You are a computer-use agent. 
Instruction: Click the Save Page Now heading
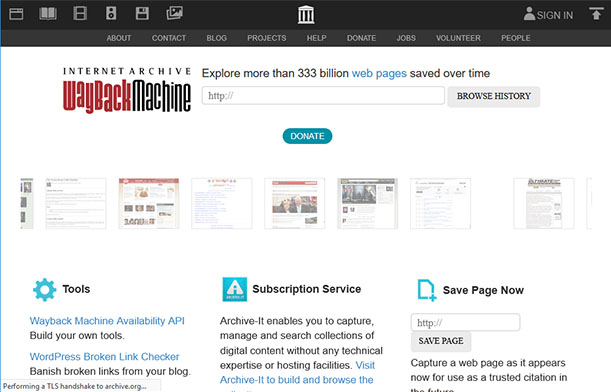(483, 290)
